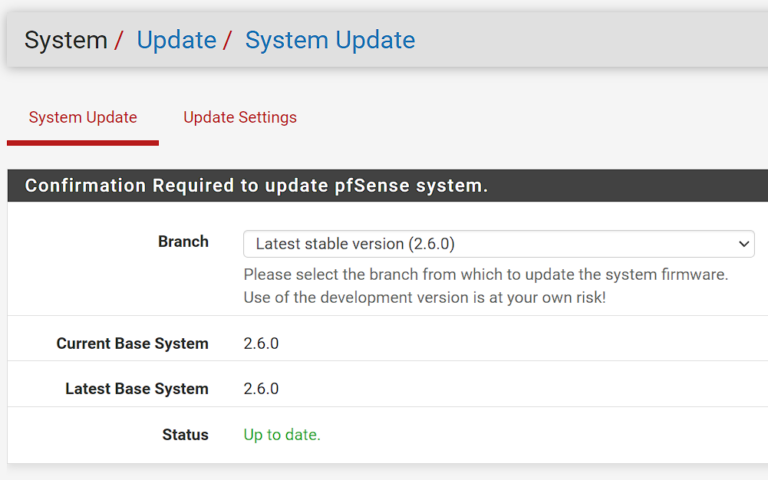Click the 'Latest Base System' label
The image size is (768, 480).
[137, 389]
